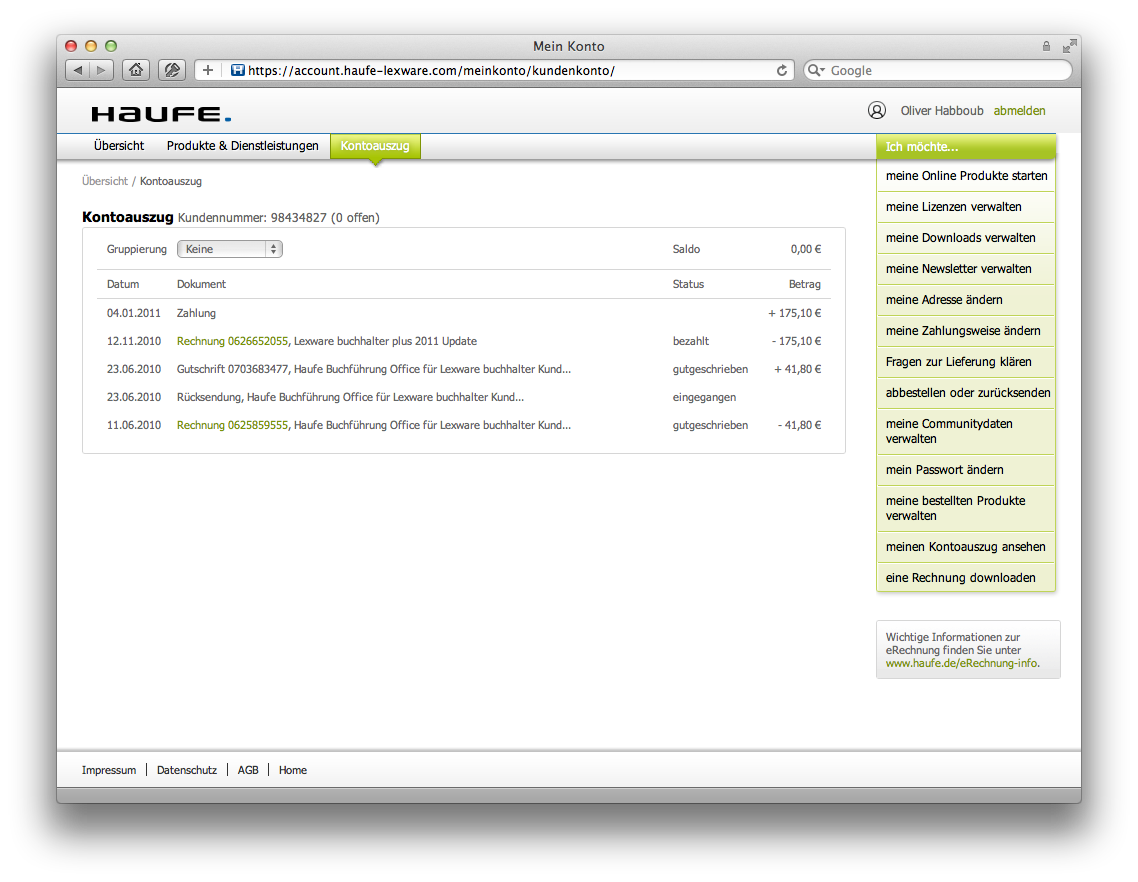Click the amount + 175,10 €
This screenshot has width=1138, height=882.
pos(795,314)
